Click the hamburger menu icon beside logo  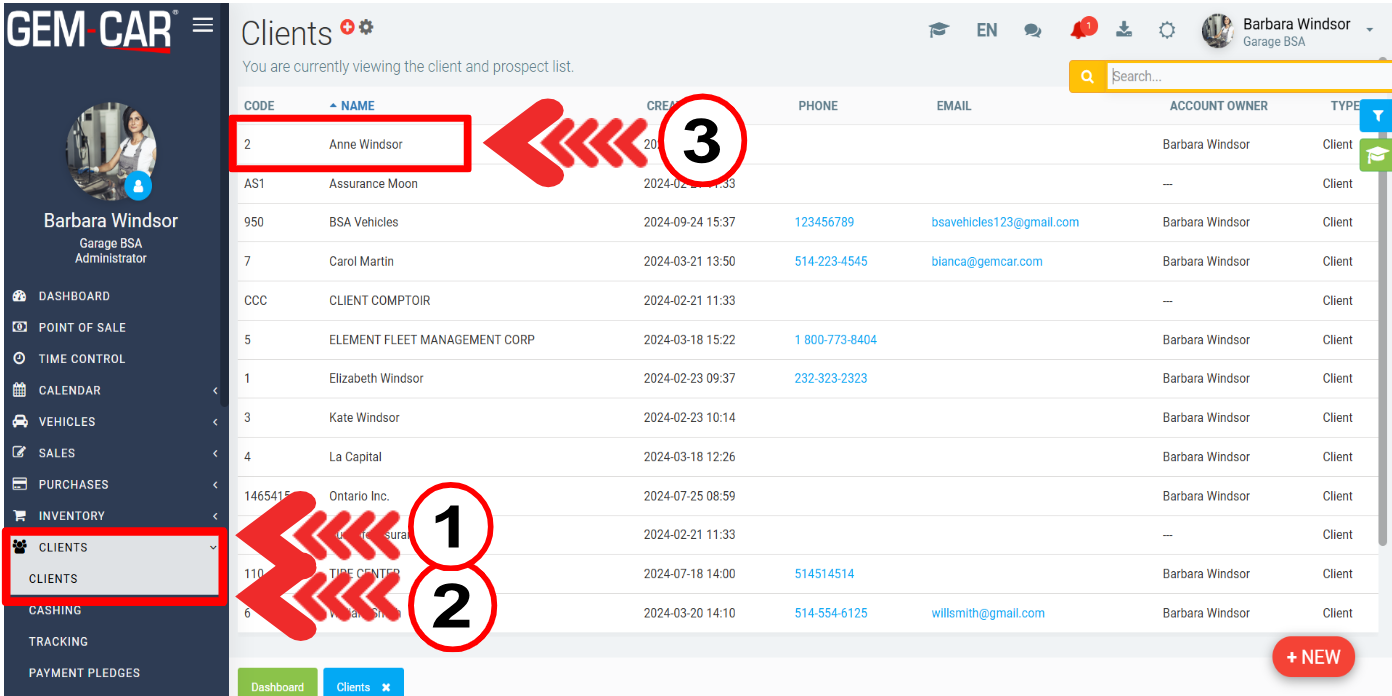(203, 25)
